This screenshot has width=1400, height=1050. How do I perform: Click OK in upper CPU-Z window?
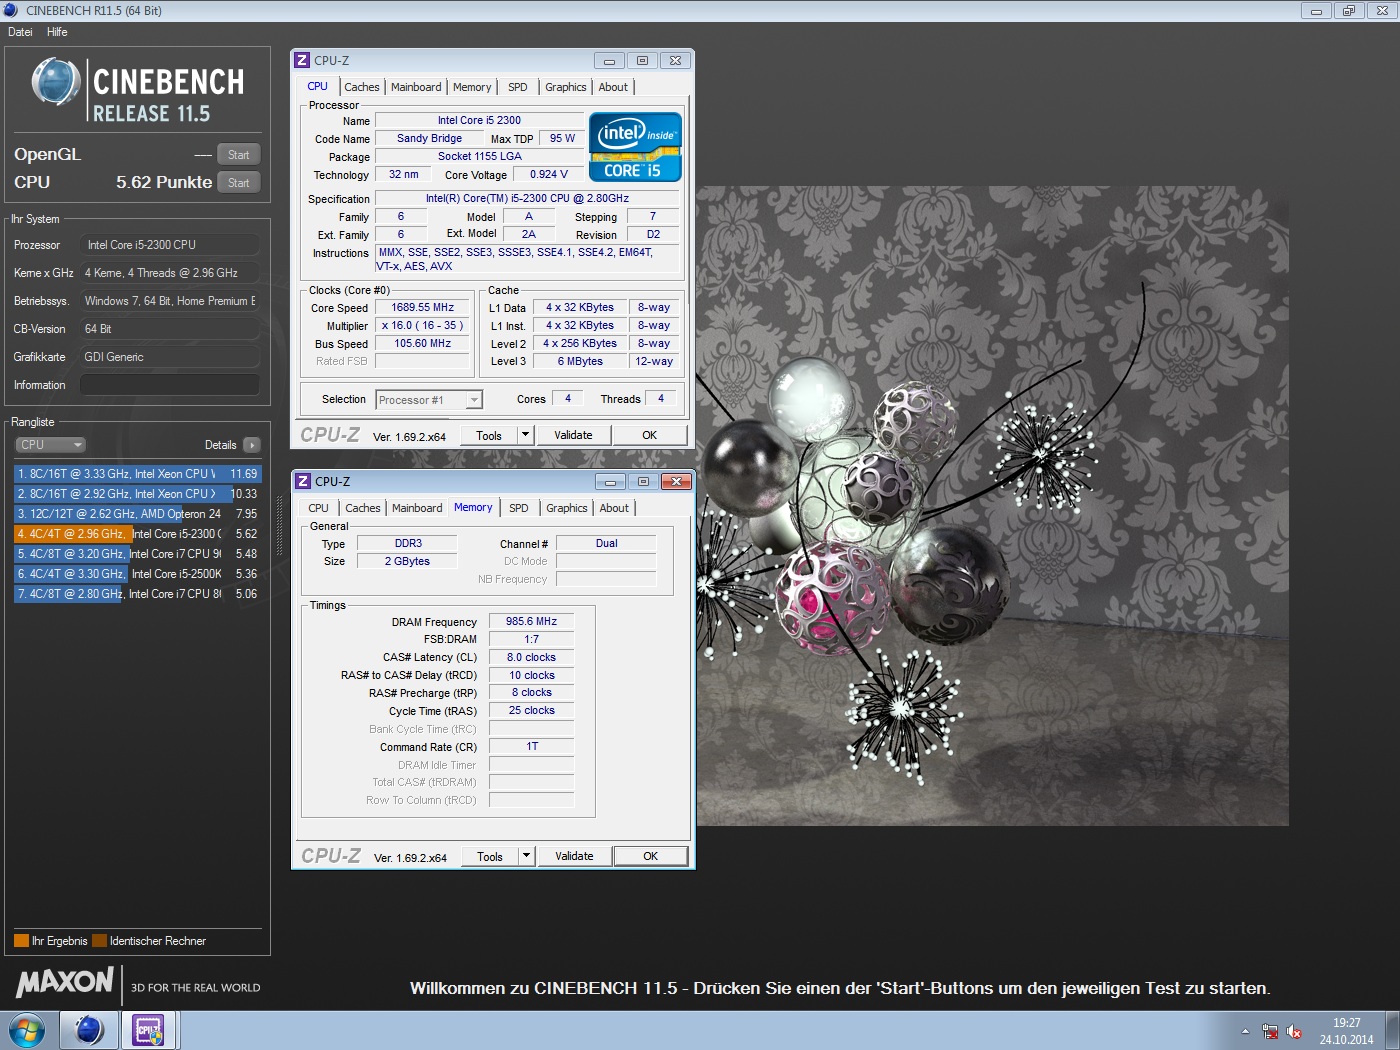[x=649, y=435]
